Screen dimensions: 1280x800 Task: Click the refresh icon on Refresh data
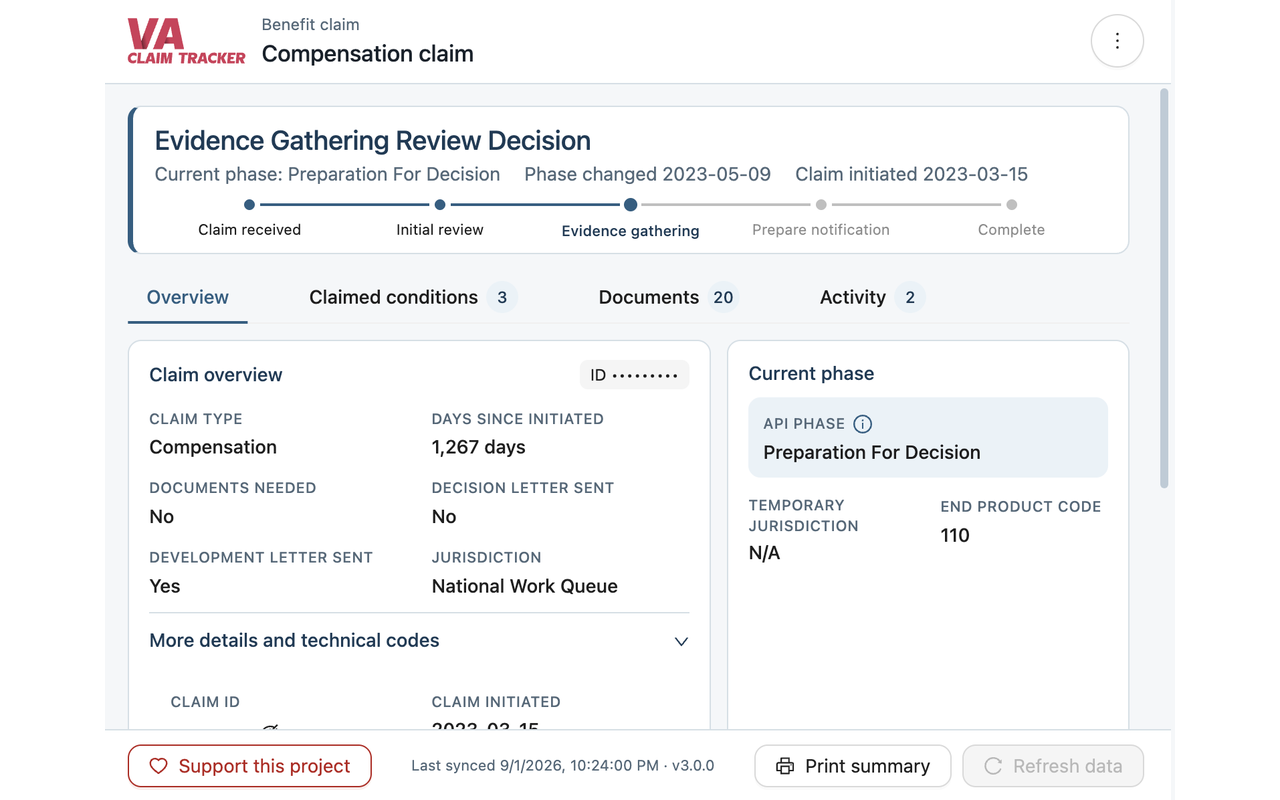tap(993, 766)
